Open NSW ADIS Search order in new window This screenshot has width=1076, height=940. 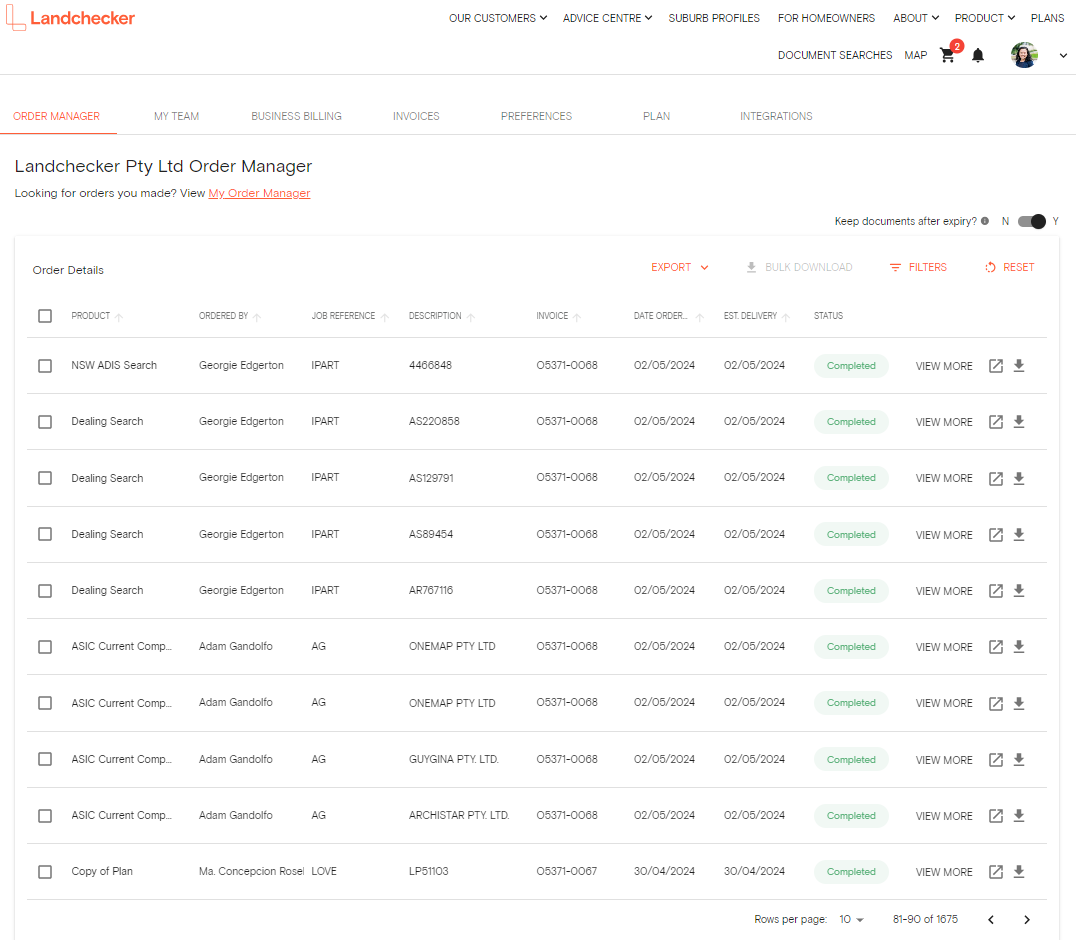pos(996,366)
